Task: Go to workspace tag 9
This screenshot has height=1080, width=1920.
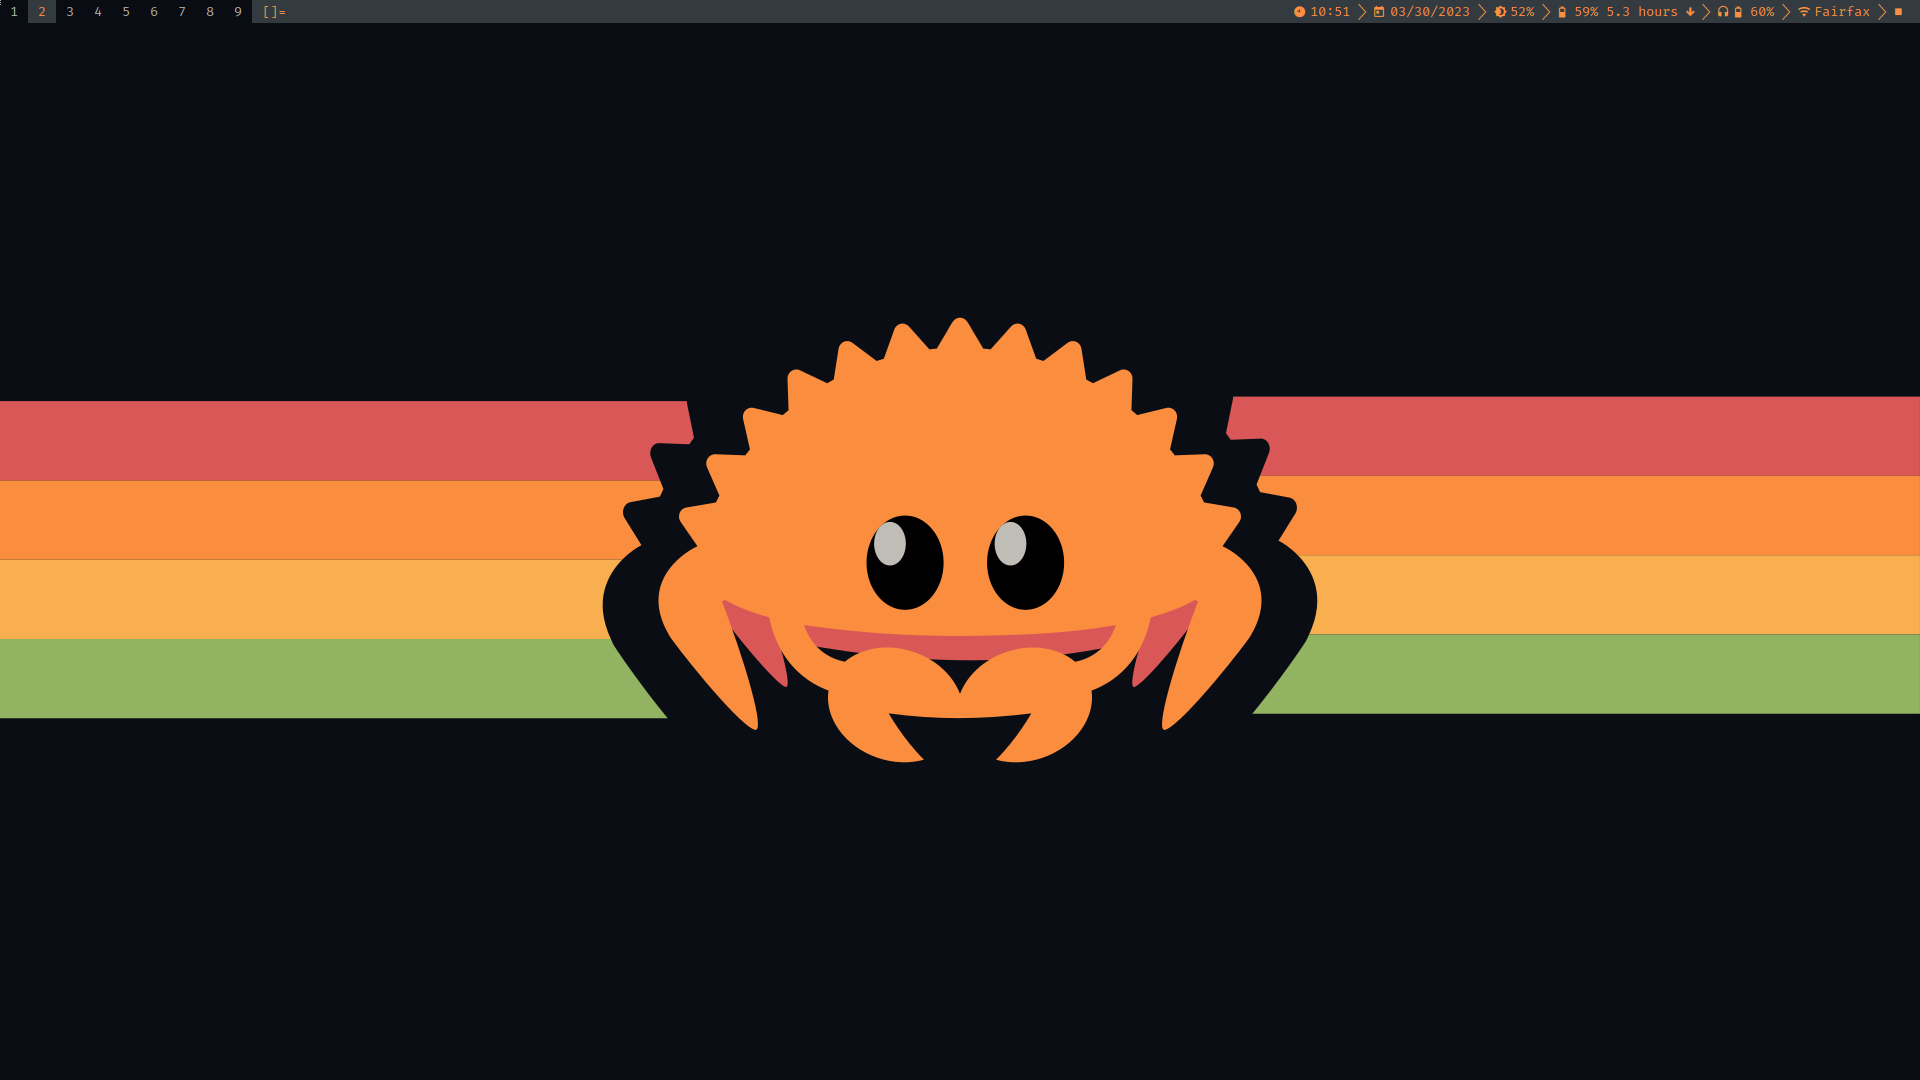Action: [238, 12]
